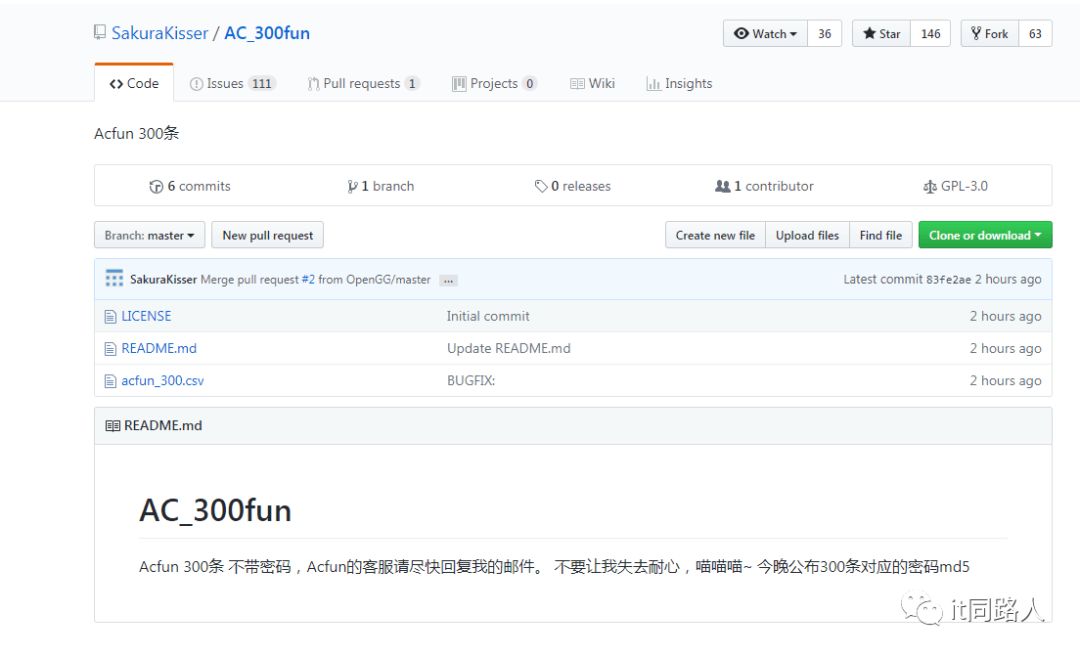
Task: Click the contributors people icon
Action: pyautogui.click(x=723, y=186)
